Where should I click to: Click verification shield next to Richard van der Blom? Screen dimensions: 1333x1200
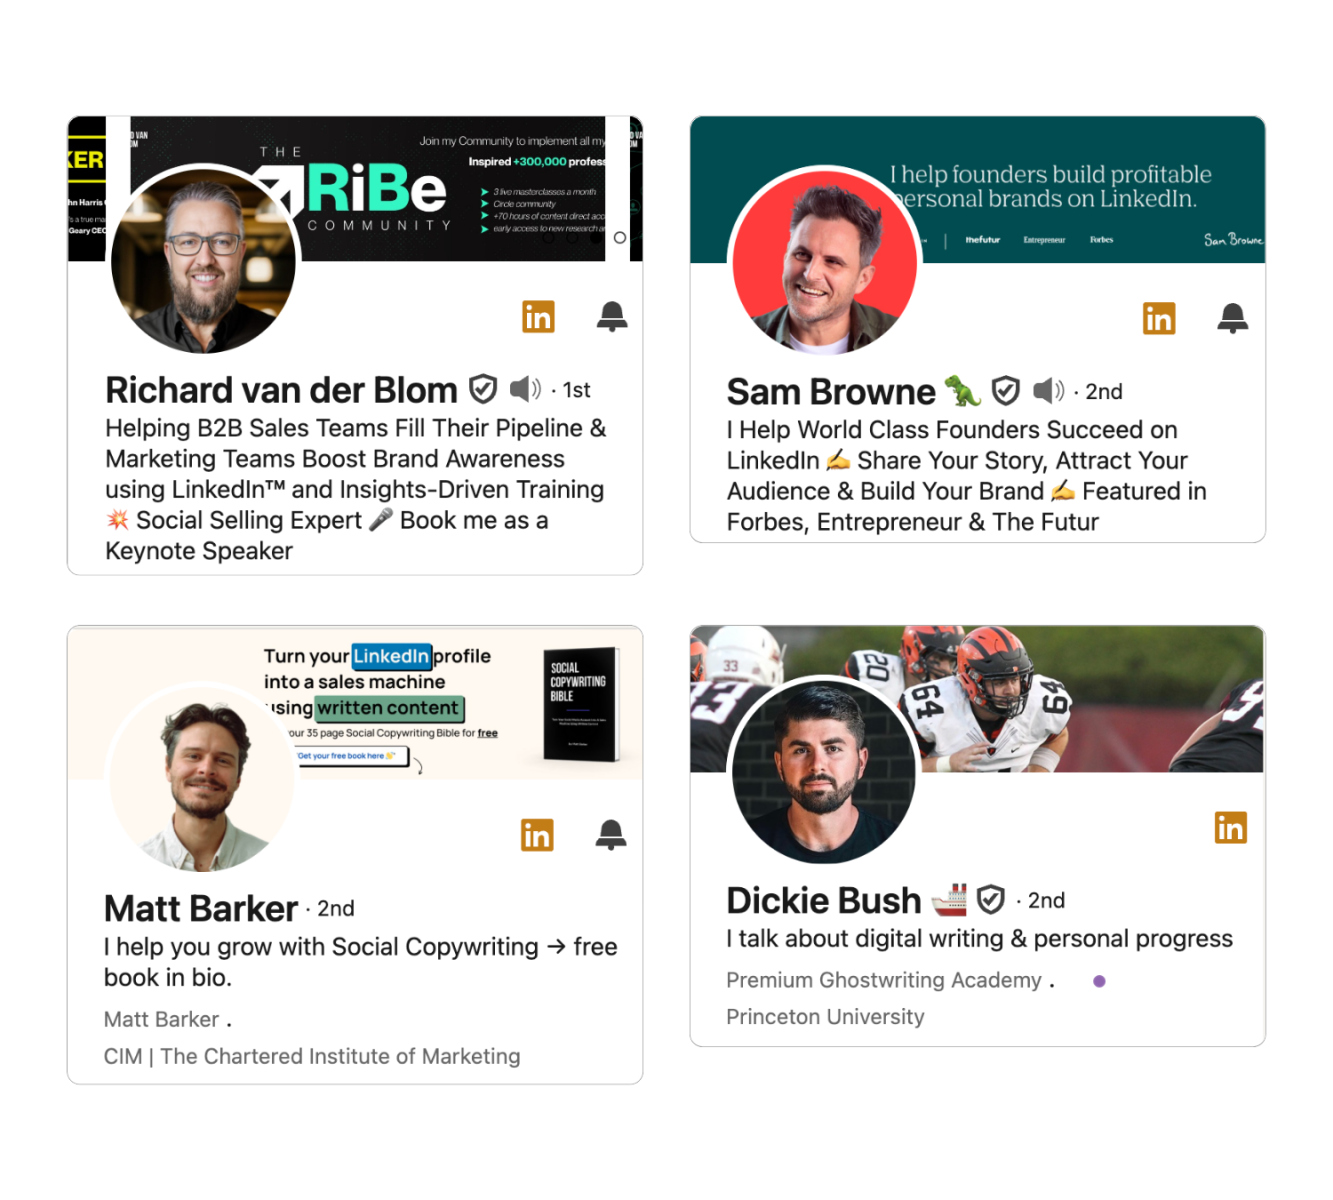coord(483,389)
